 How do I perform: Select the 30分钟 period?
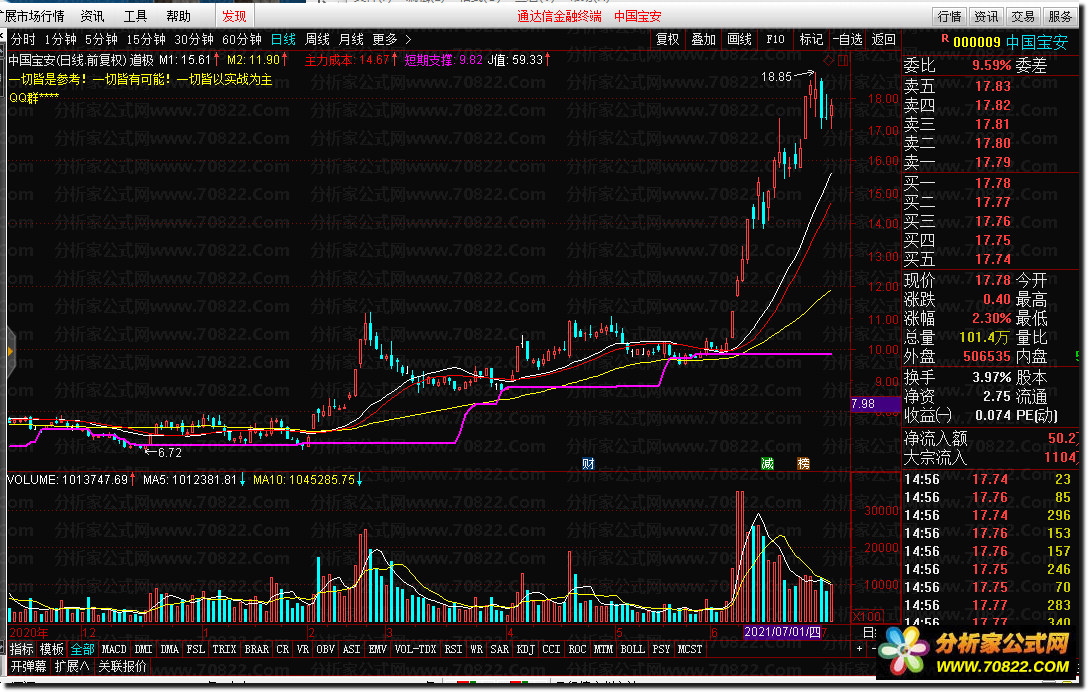[x=194, y=40]
